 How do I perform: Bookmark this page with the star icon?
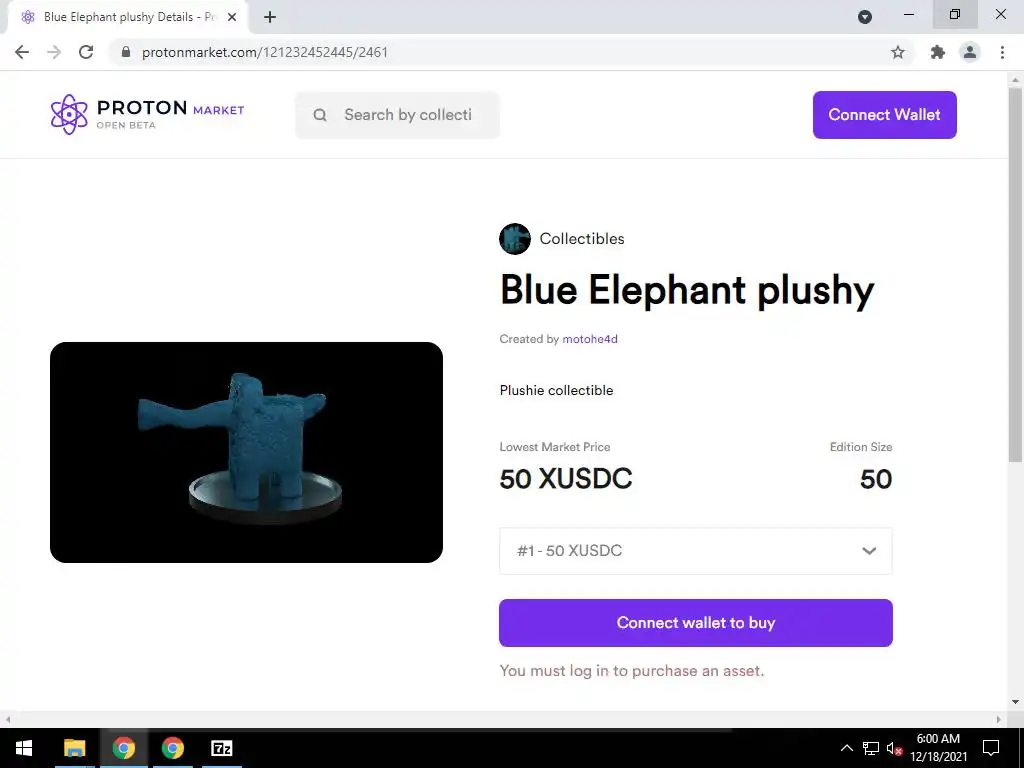(898, 52)
